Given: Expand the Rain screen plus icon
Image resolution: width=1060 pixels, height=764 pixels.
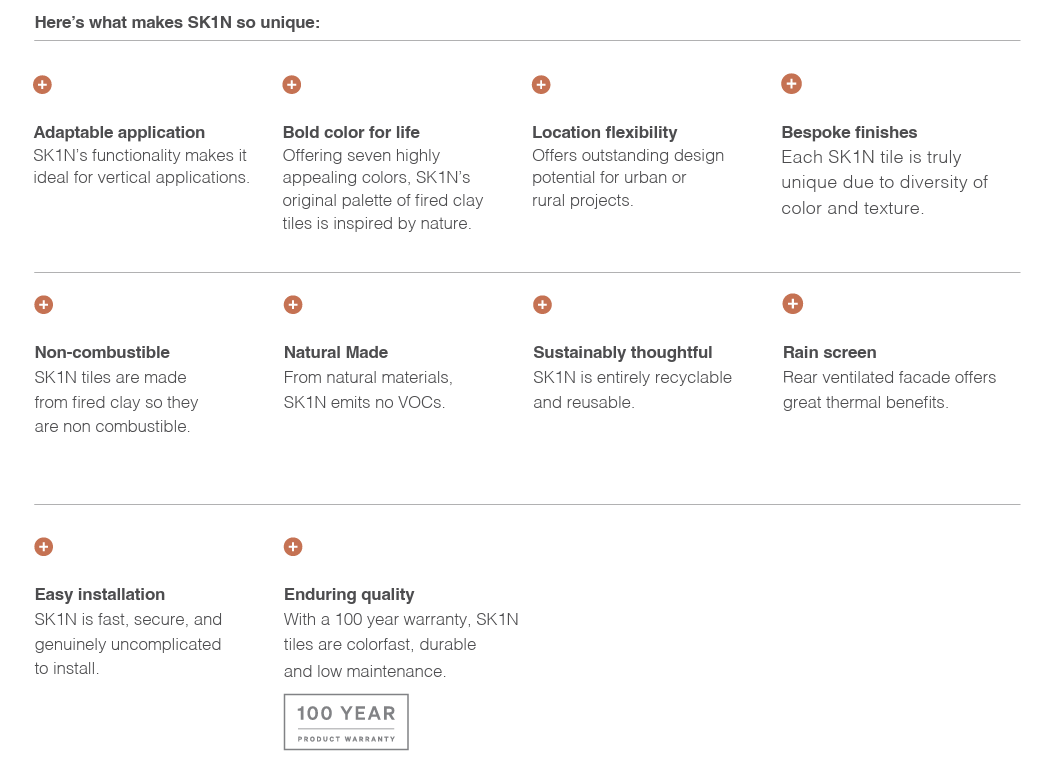Looking at the screenshot, I should pyautogui.click(x=792, y=304).
